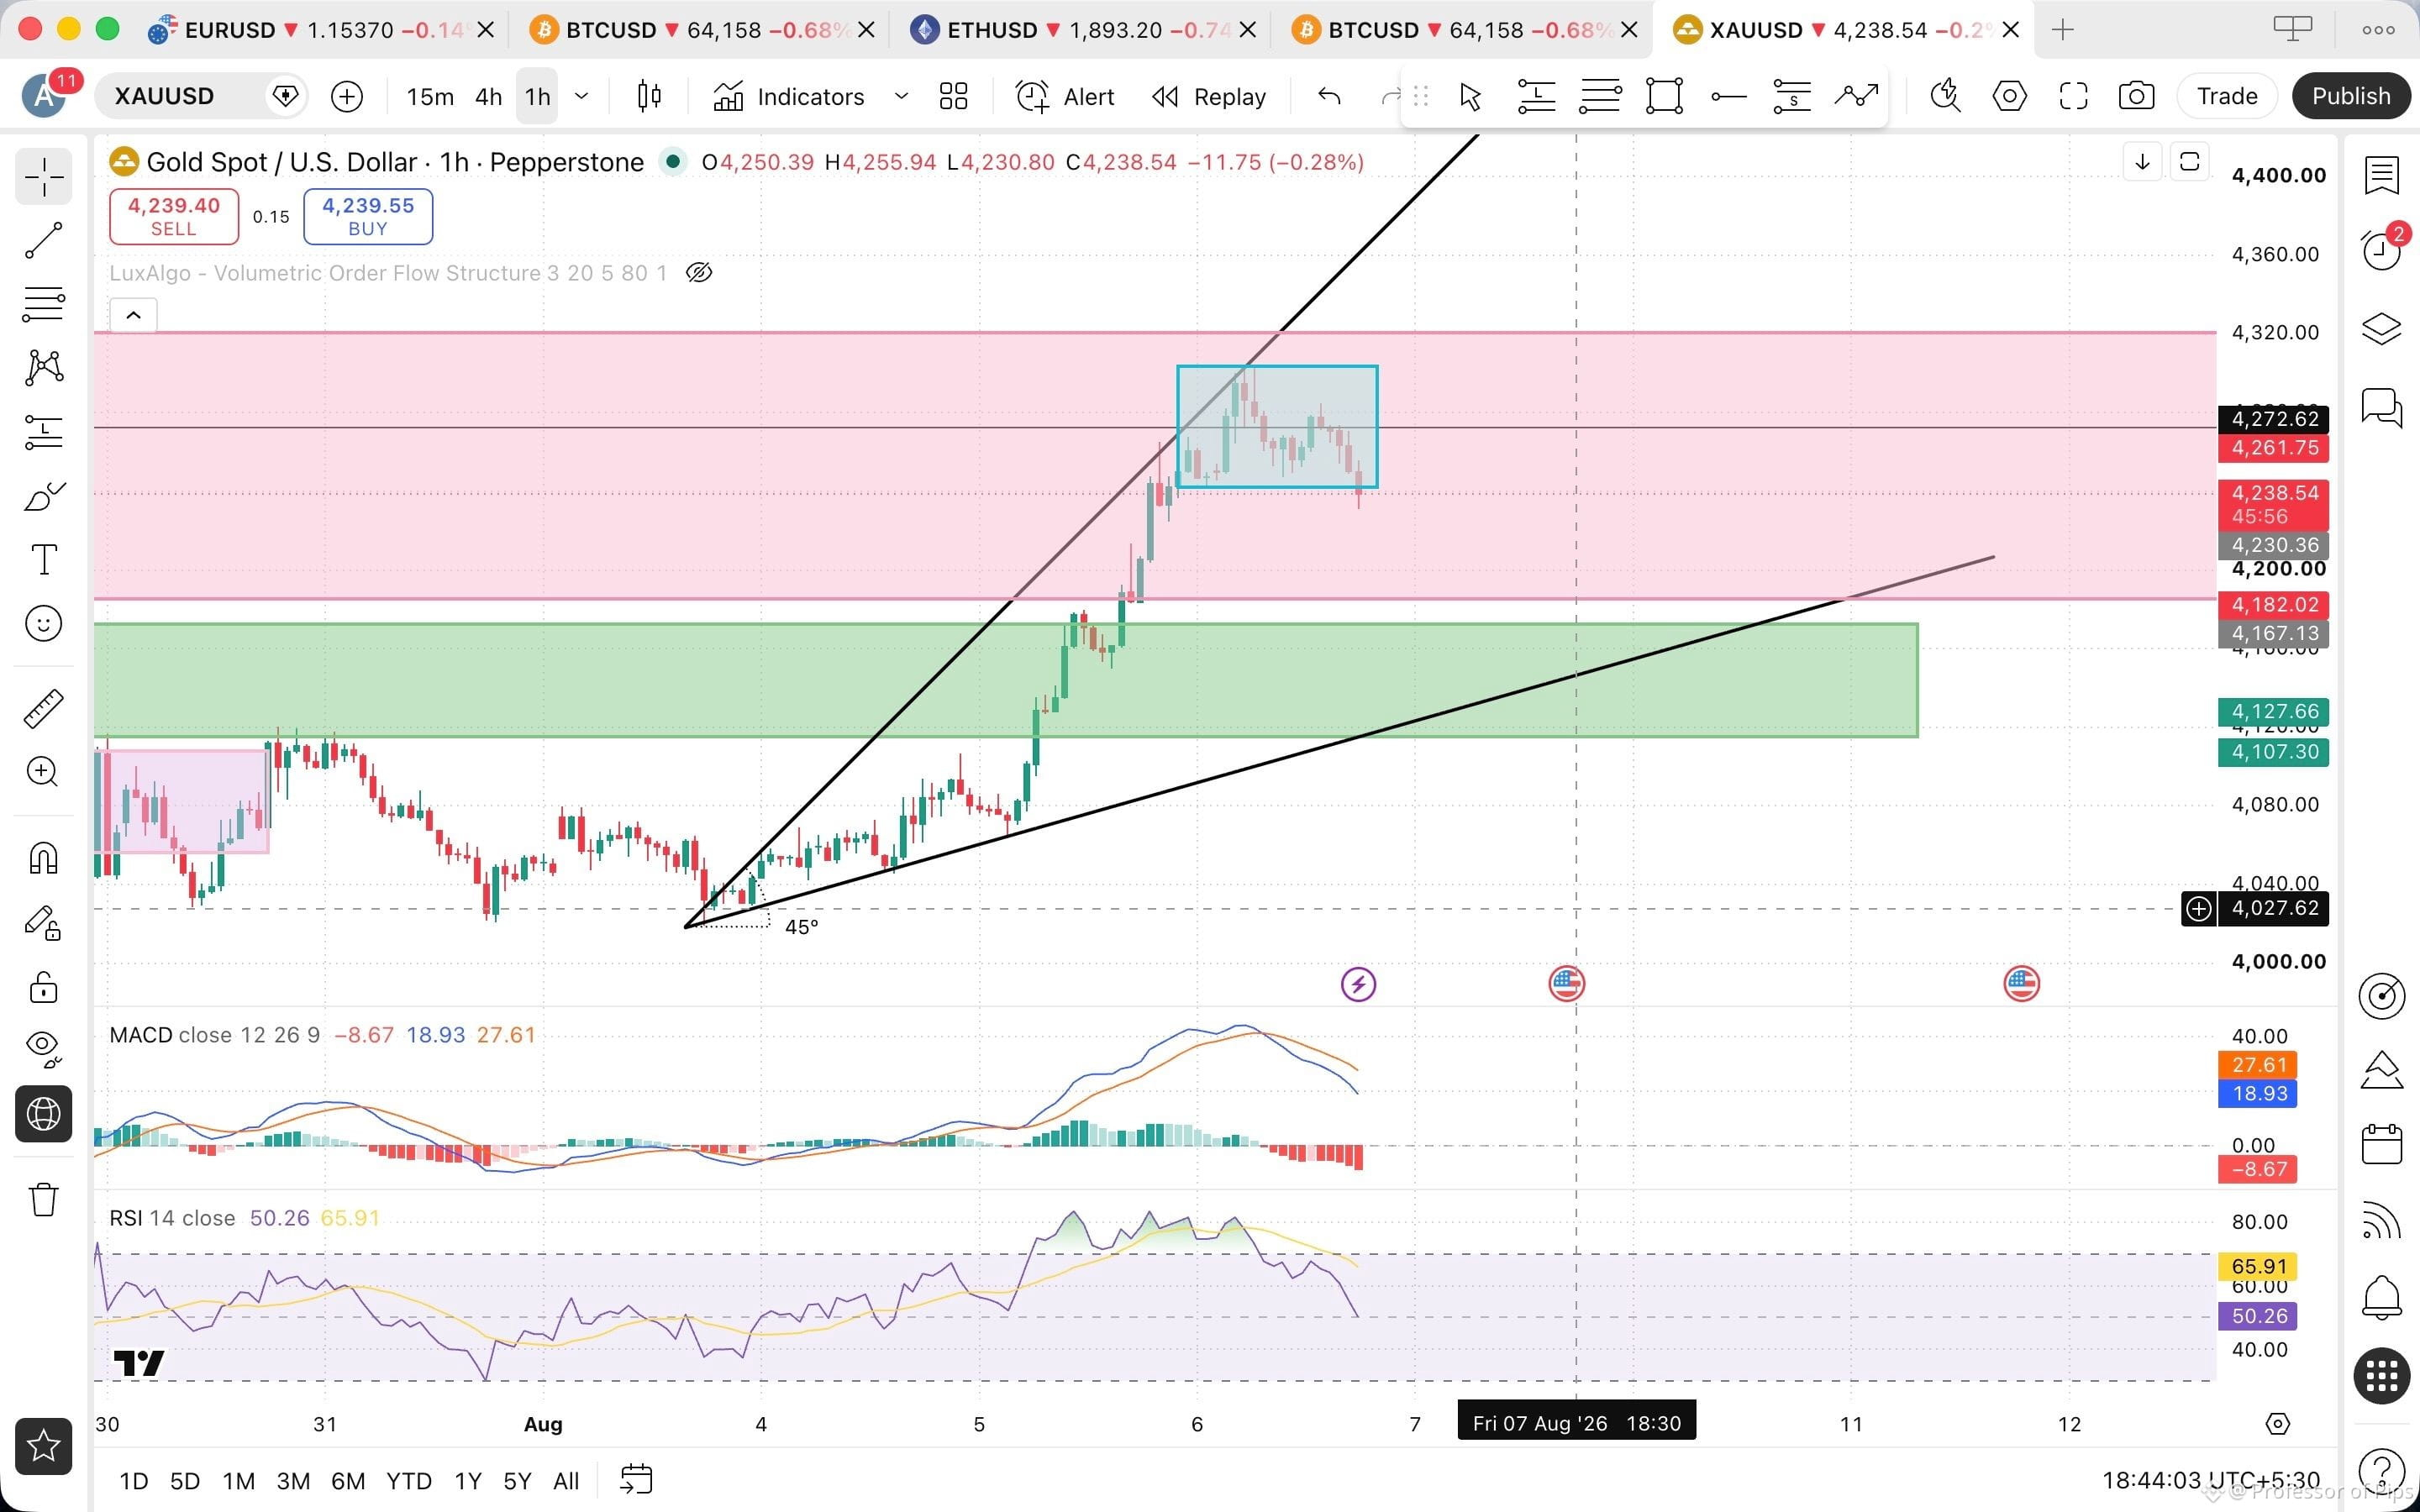The image size is (2420, 1512).
Task: Toggle stay in drawing mode
Action: click(44, 922)
